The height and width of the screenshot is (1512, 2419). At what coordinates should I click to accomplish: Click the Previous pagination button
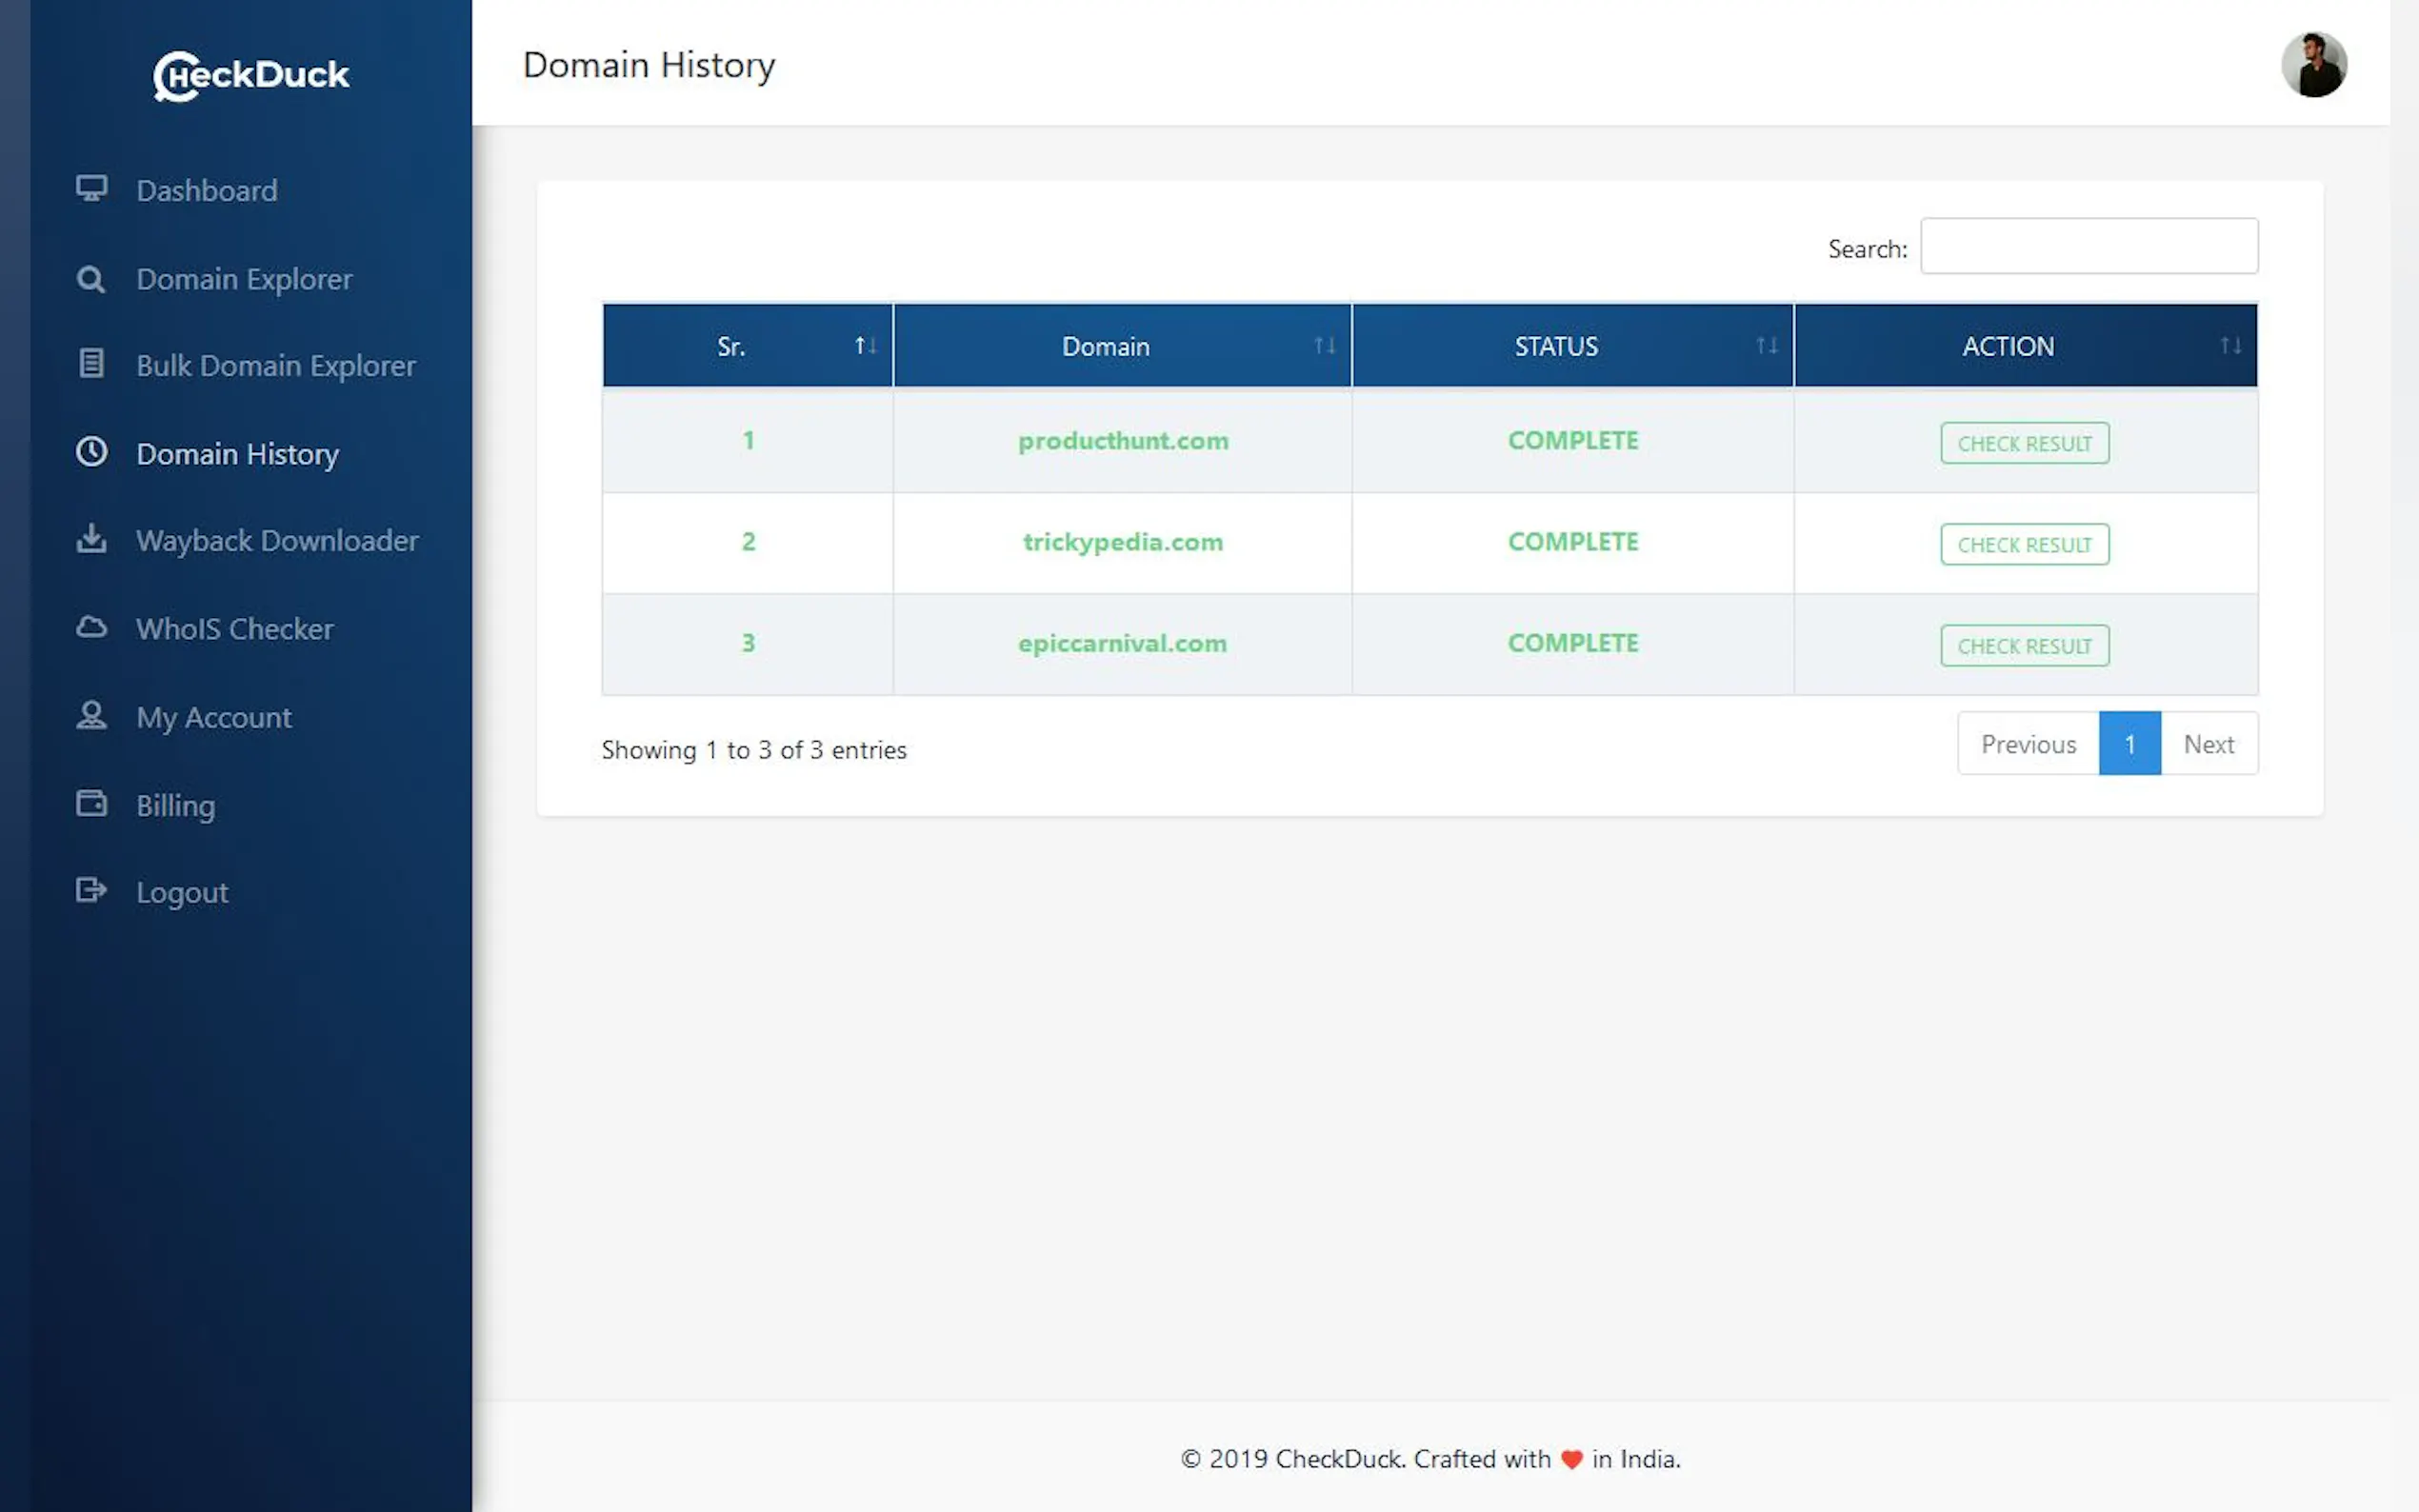pyautogui.click(x=2028, y=744)
